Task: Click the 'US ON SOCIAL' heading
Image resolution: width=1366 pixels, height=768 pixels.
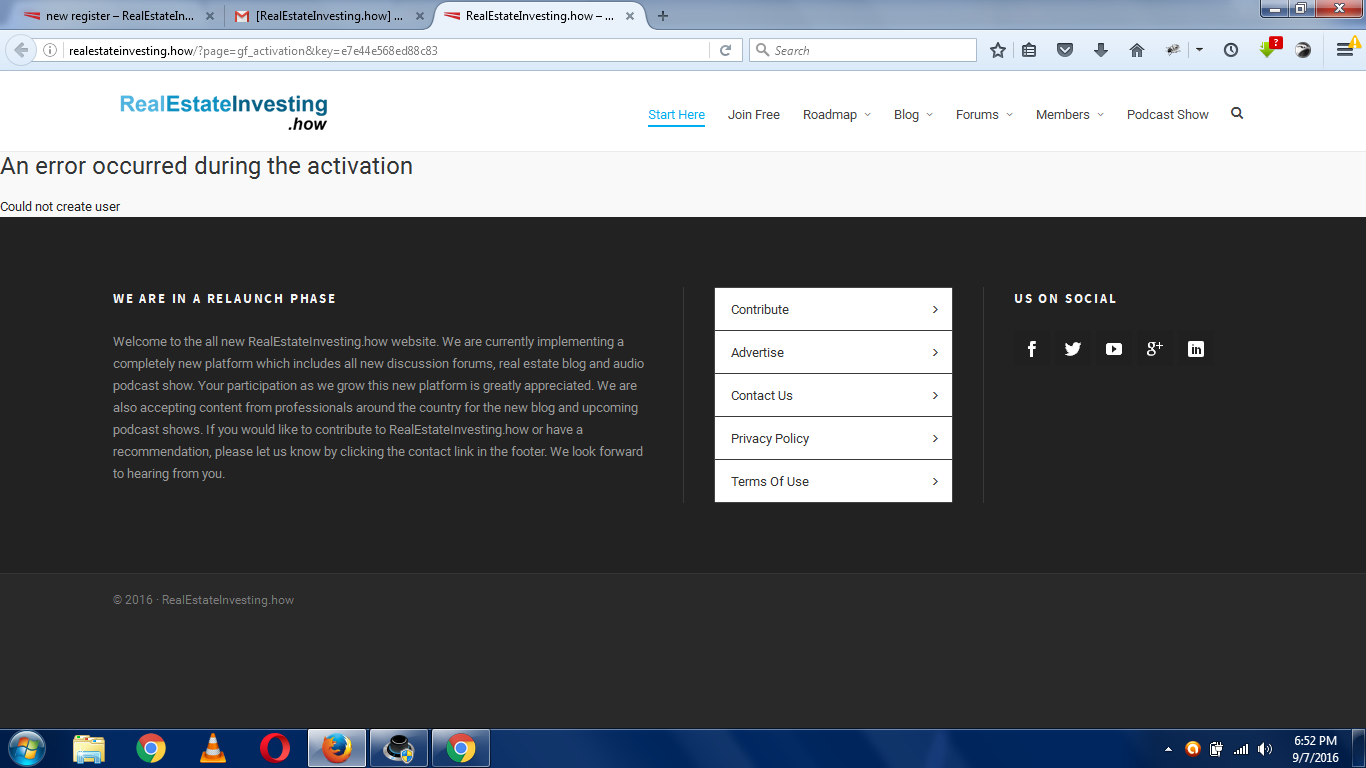Action: tap(1065, 299)
